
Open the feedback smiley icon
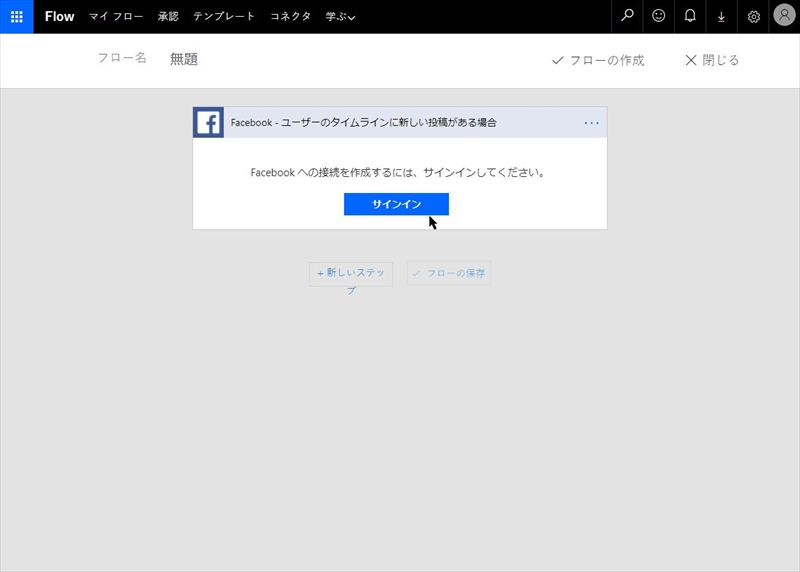pos(659,16)
